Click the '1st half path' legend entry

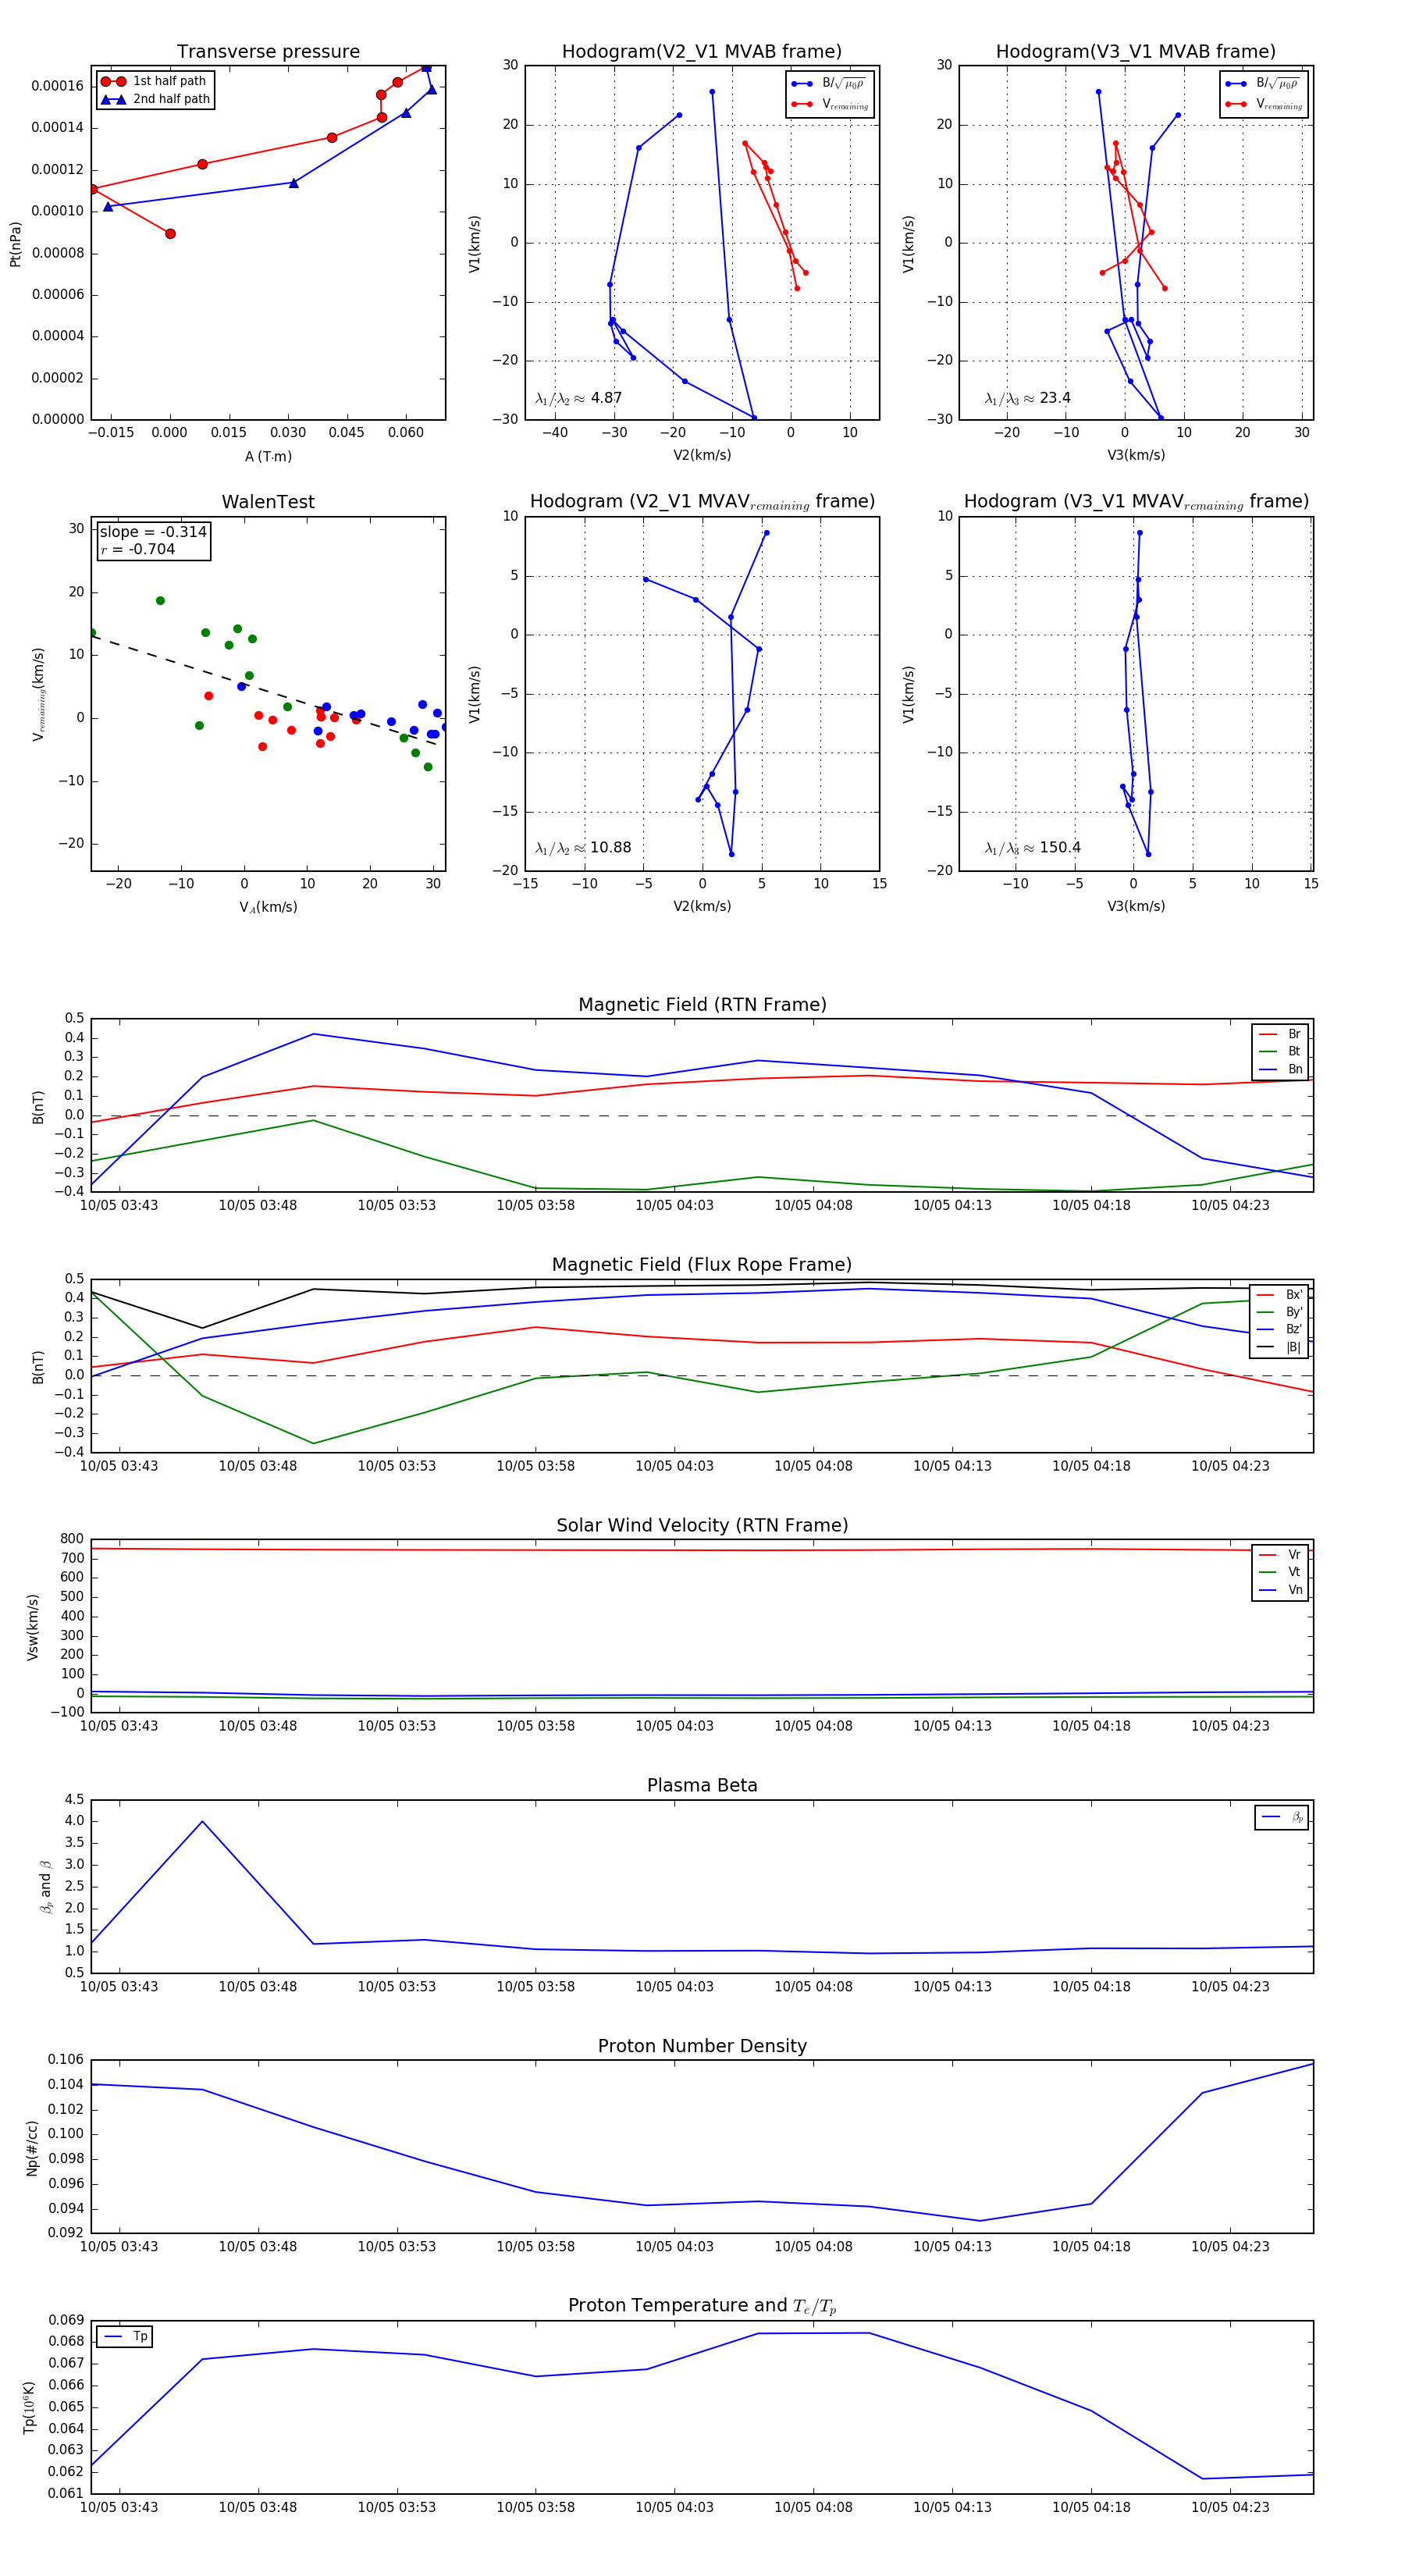point(155,81)
